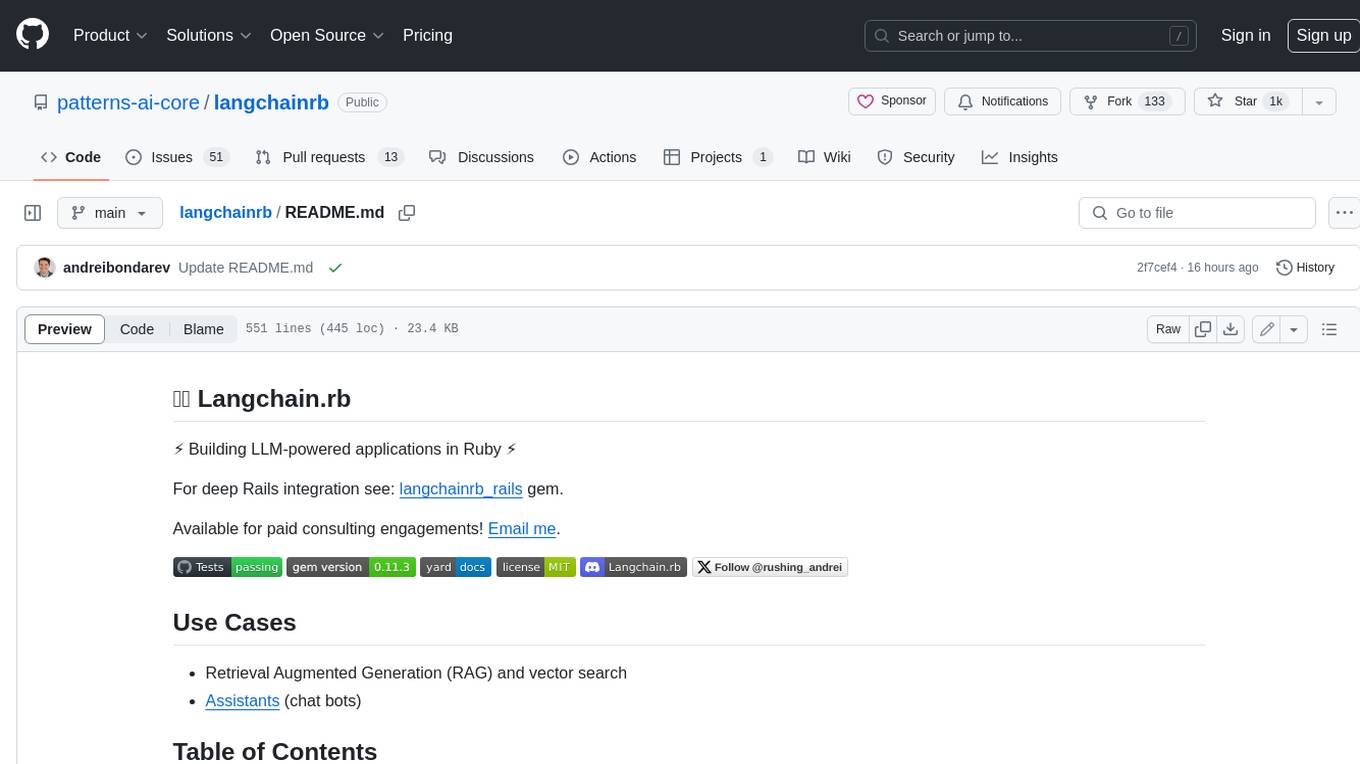
Task: Expand more edit options dropdown
Action: [1294, 329]
